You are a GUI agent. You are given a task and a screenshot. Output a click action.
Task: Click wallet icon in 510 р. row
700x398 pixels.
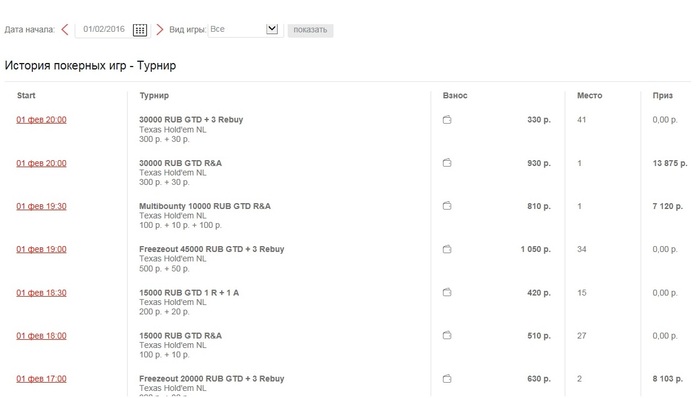pos(447,335)
